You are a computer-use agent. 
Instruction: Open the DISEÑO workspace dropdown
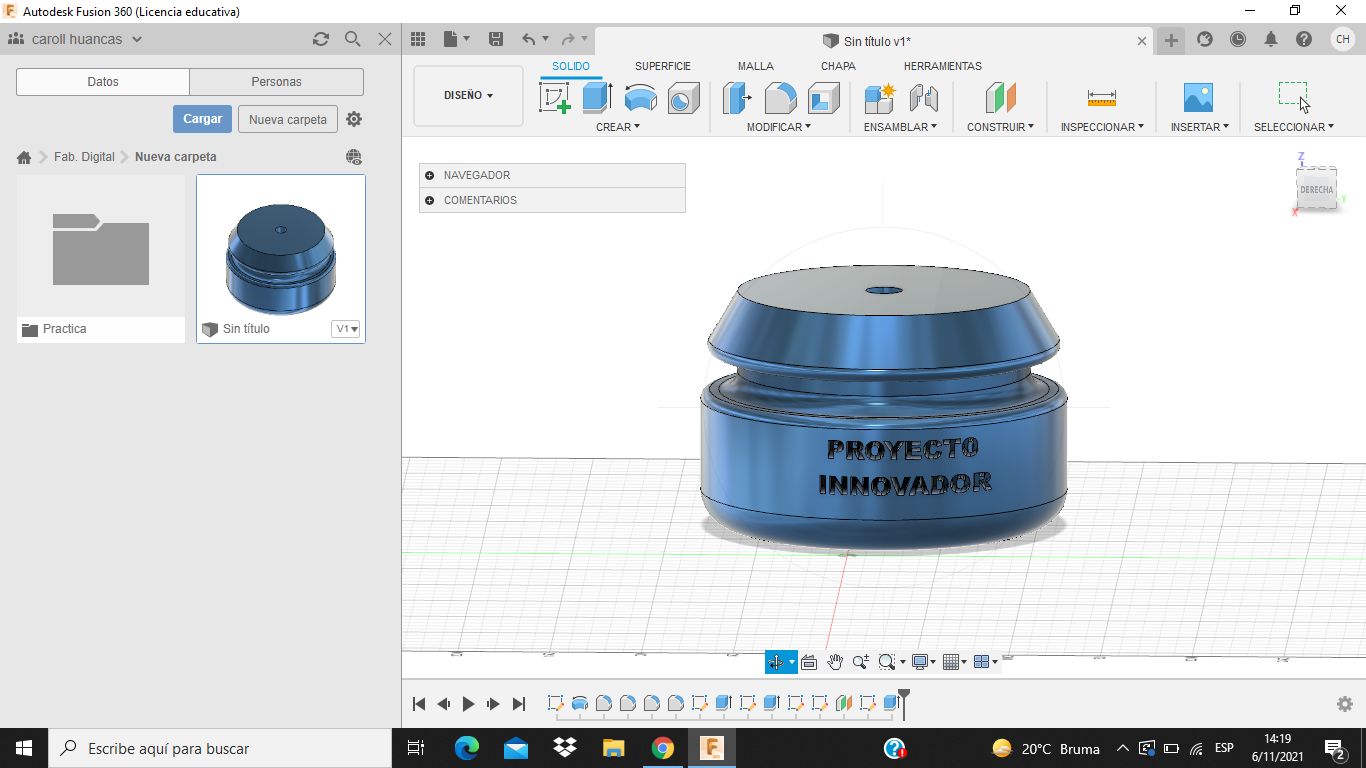[468, 96]
